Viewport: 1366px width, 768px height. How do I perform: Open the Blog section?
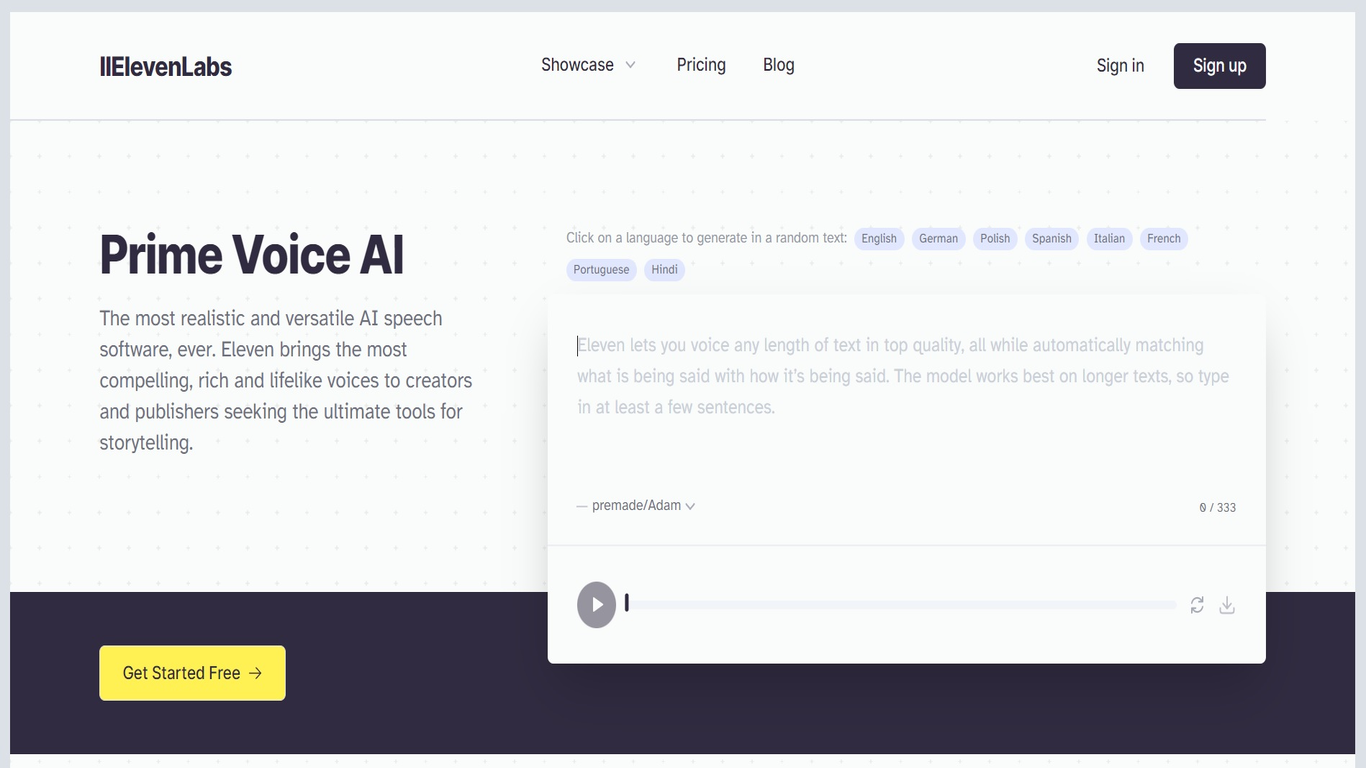click(778, 64)
